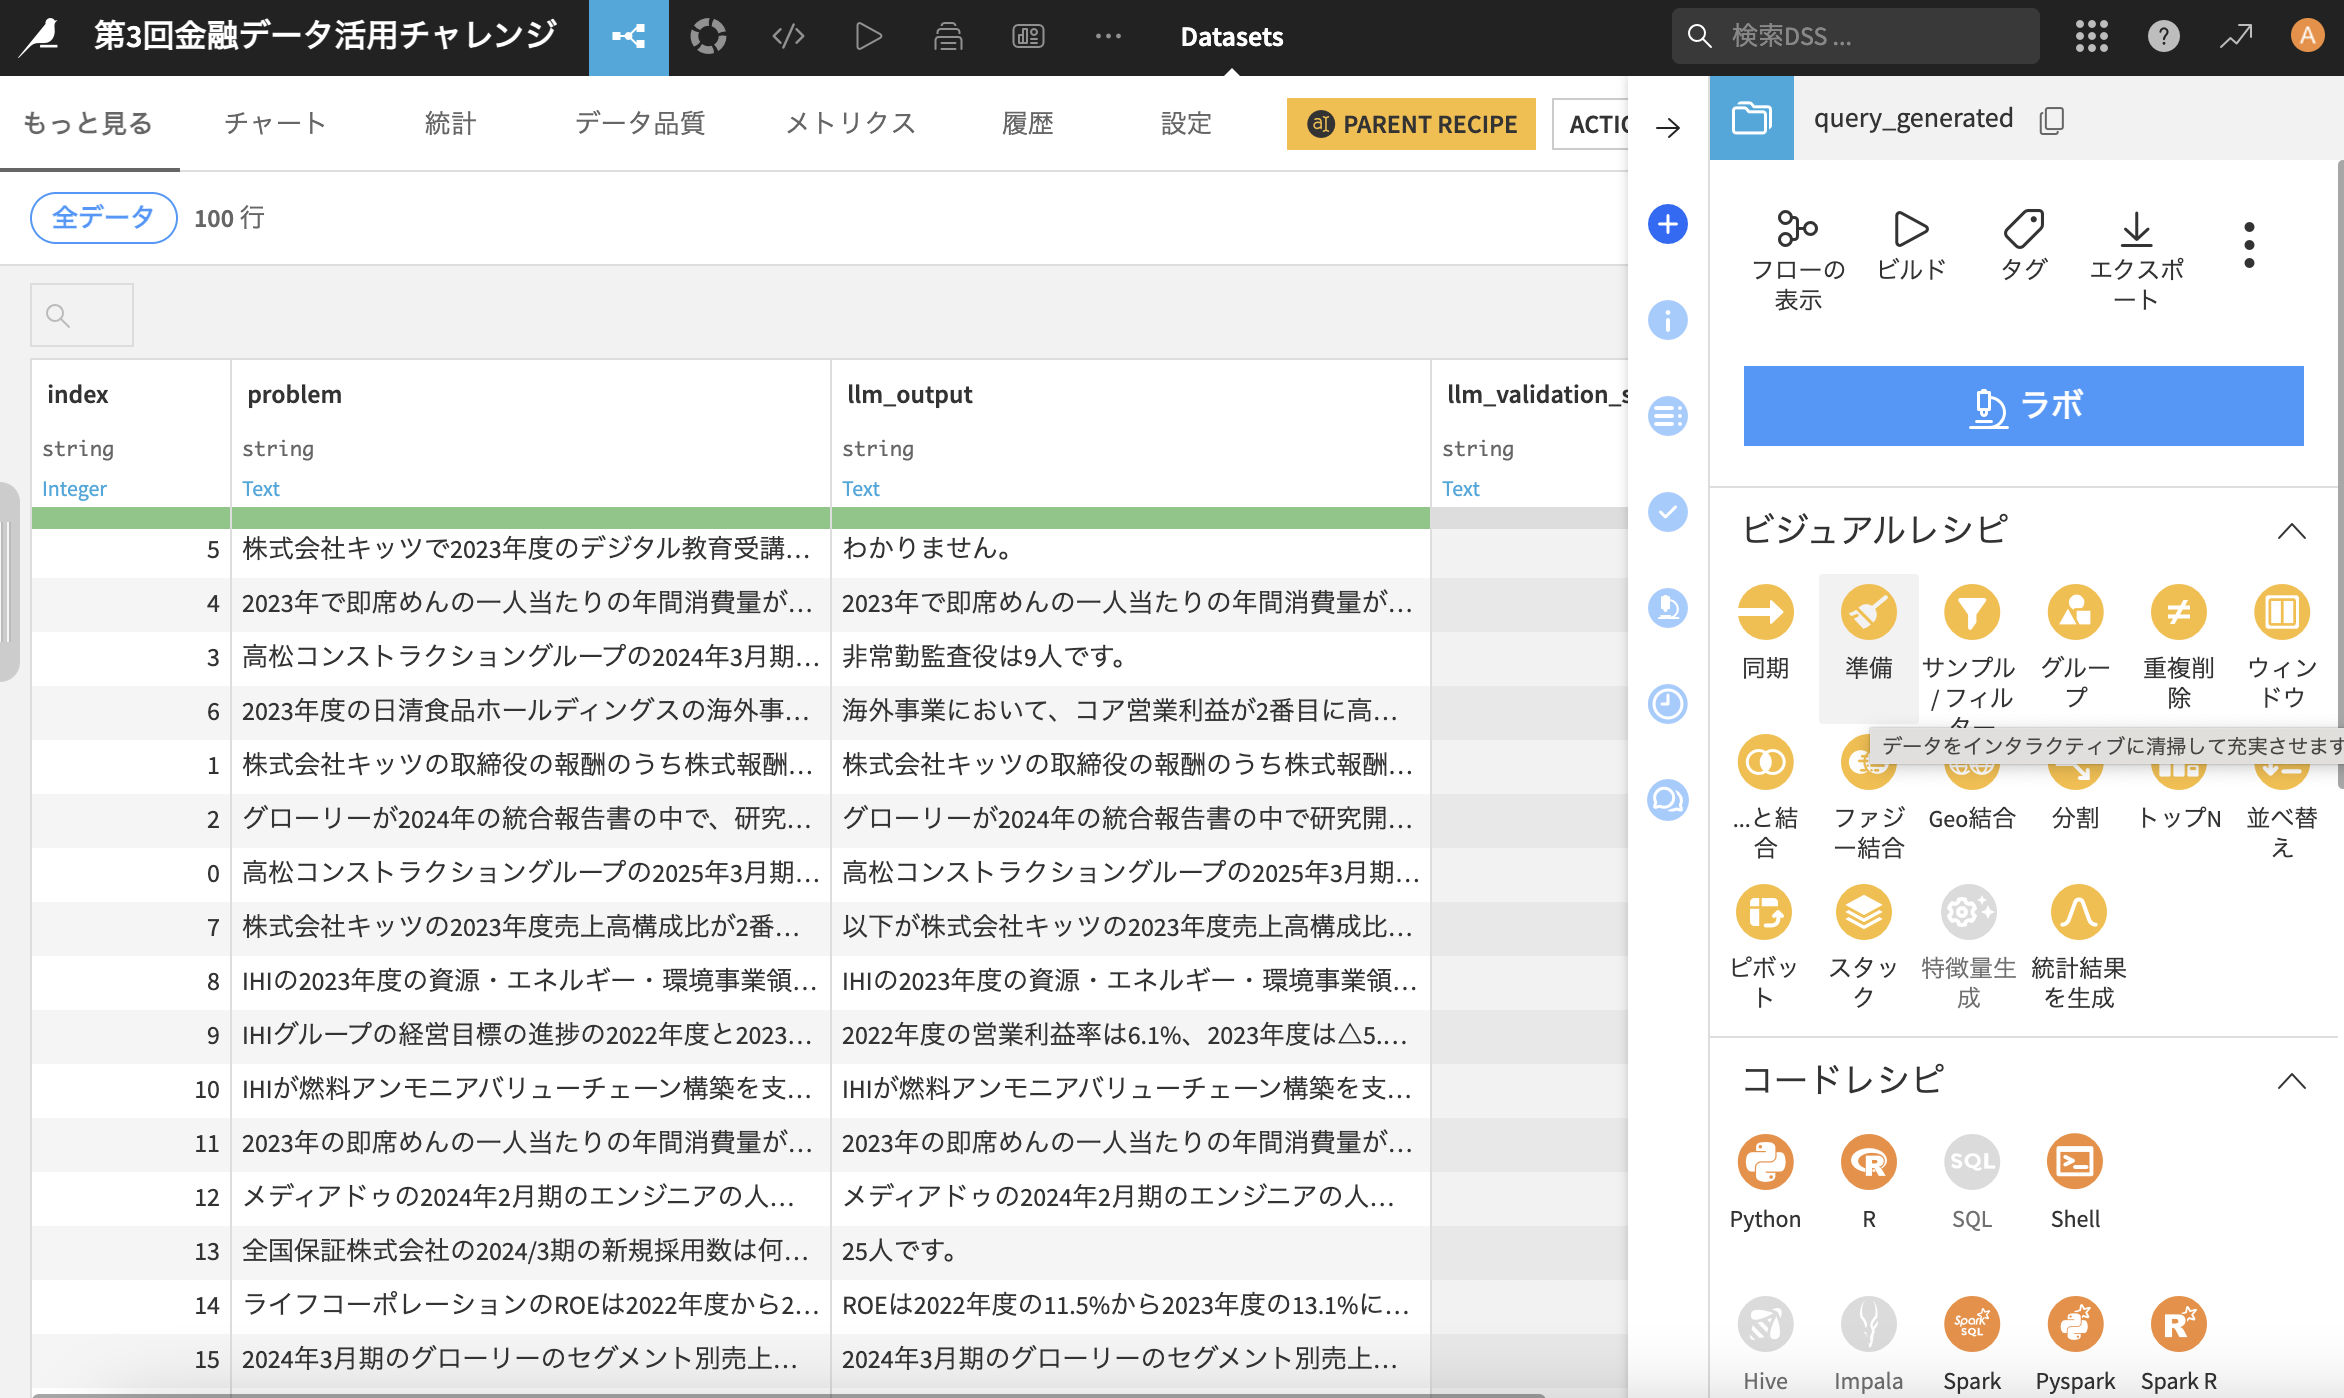Open the データ品質 tab
This screenshot has height=1398, width=2344.
640,123
